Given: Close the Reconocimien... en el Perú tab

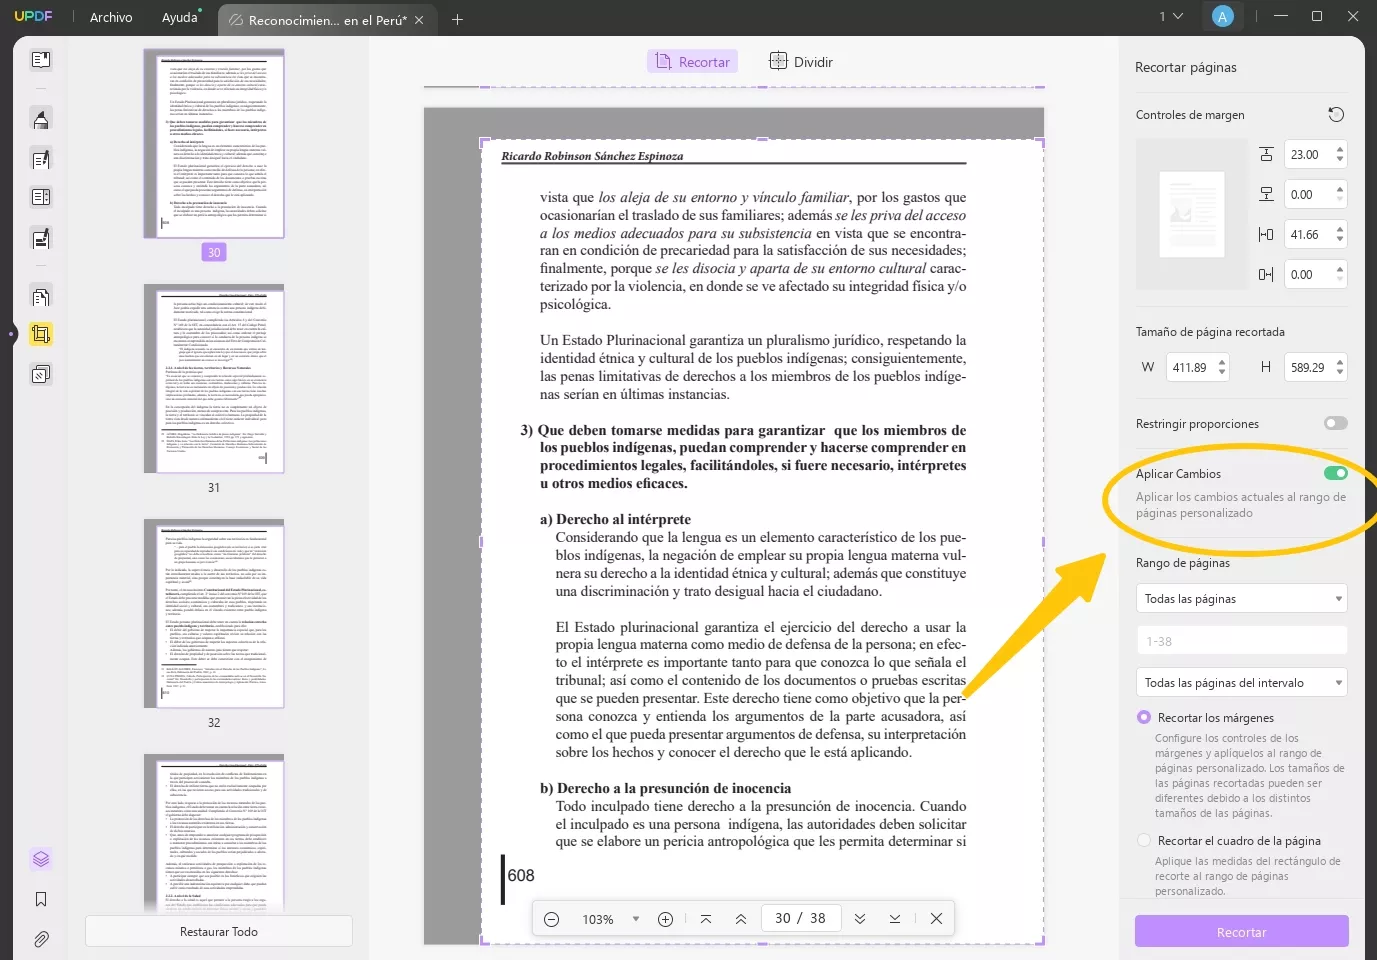Looking at the screenshot, I should click(x=419, y=20).
